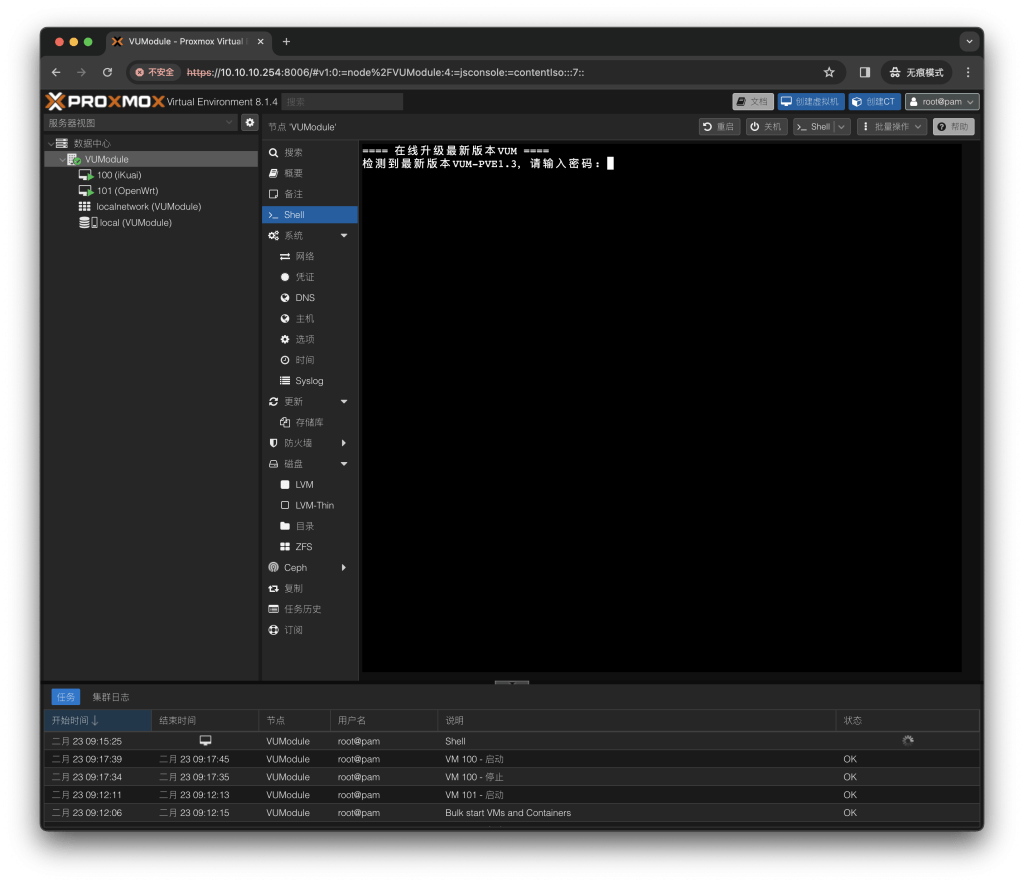The image size is (1024, 884).
Task: Select the 100 (iKuai) virtual machine
Action: [118, 175]
